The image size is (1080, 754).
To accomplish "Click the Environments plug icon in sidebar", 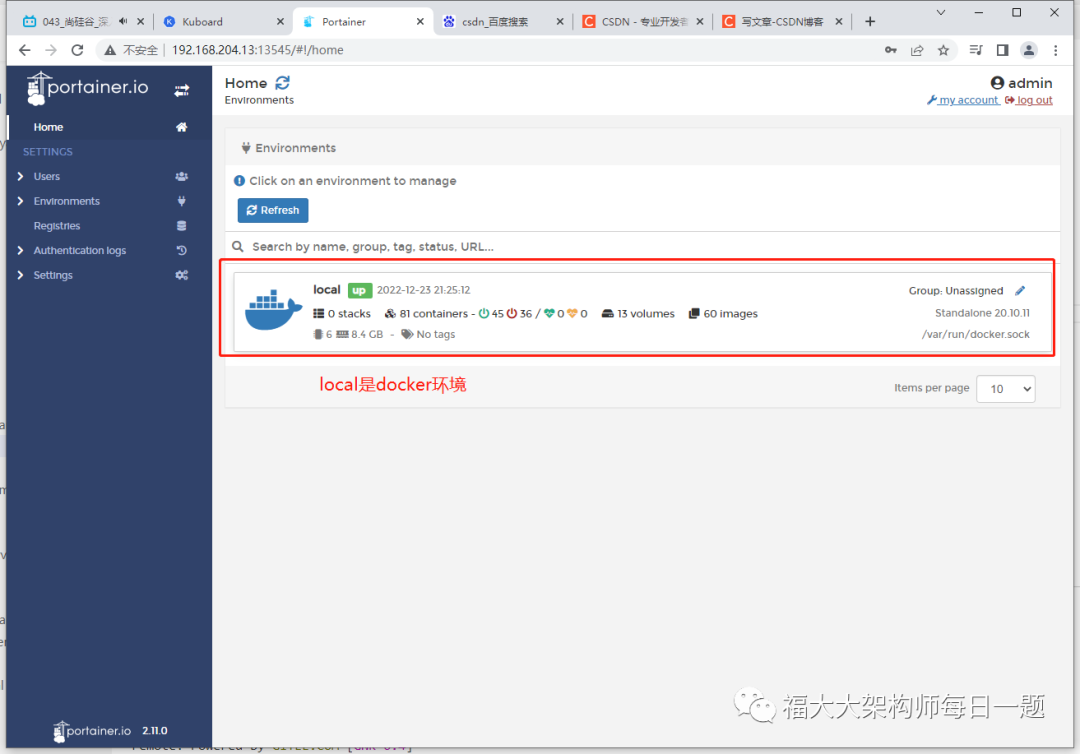I will tap(182, 201).
